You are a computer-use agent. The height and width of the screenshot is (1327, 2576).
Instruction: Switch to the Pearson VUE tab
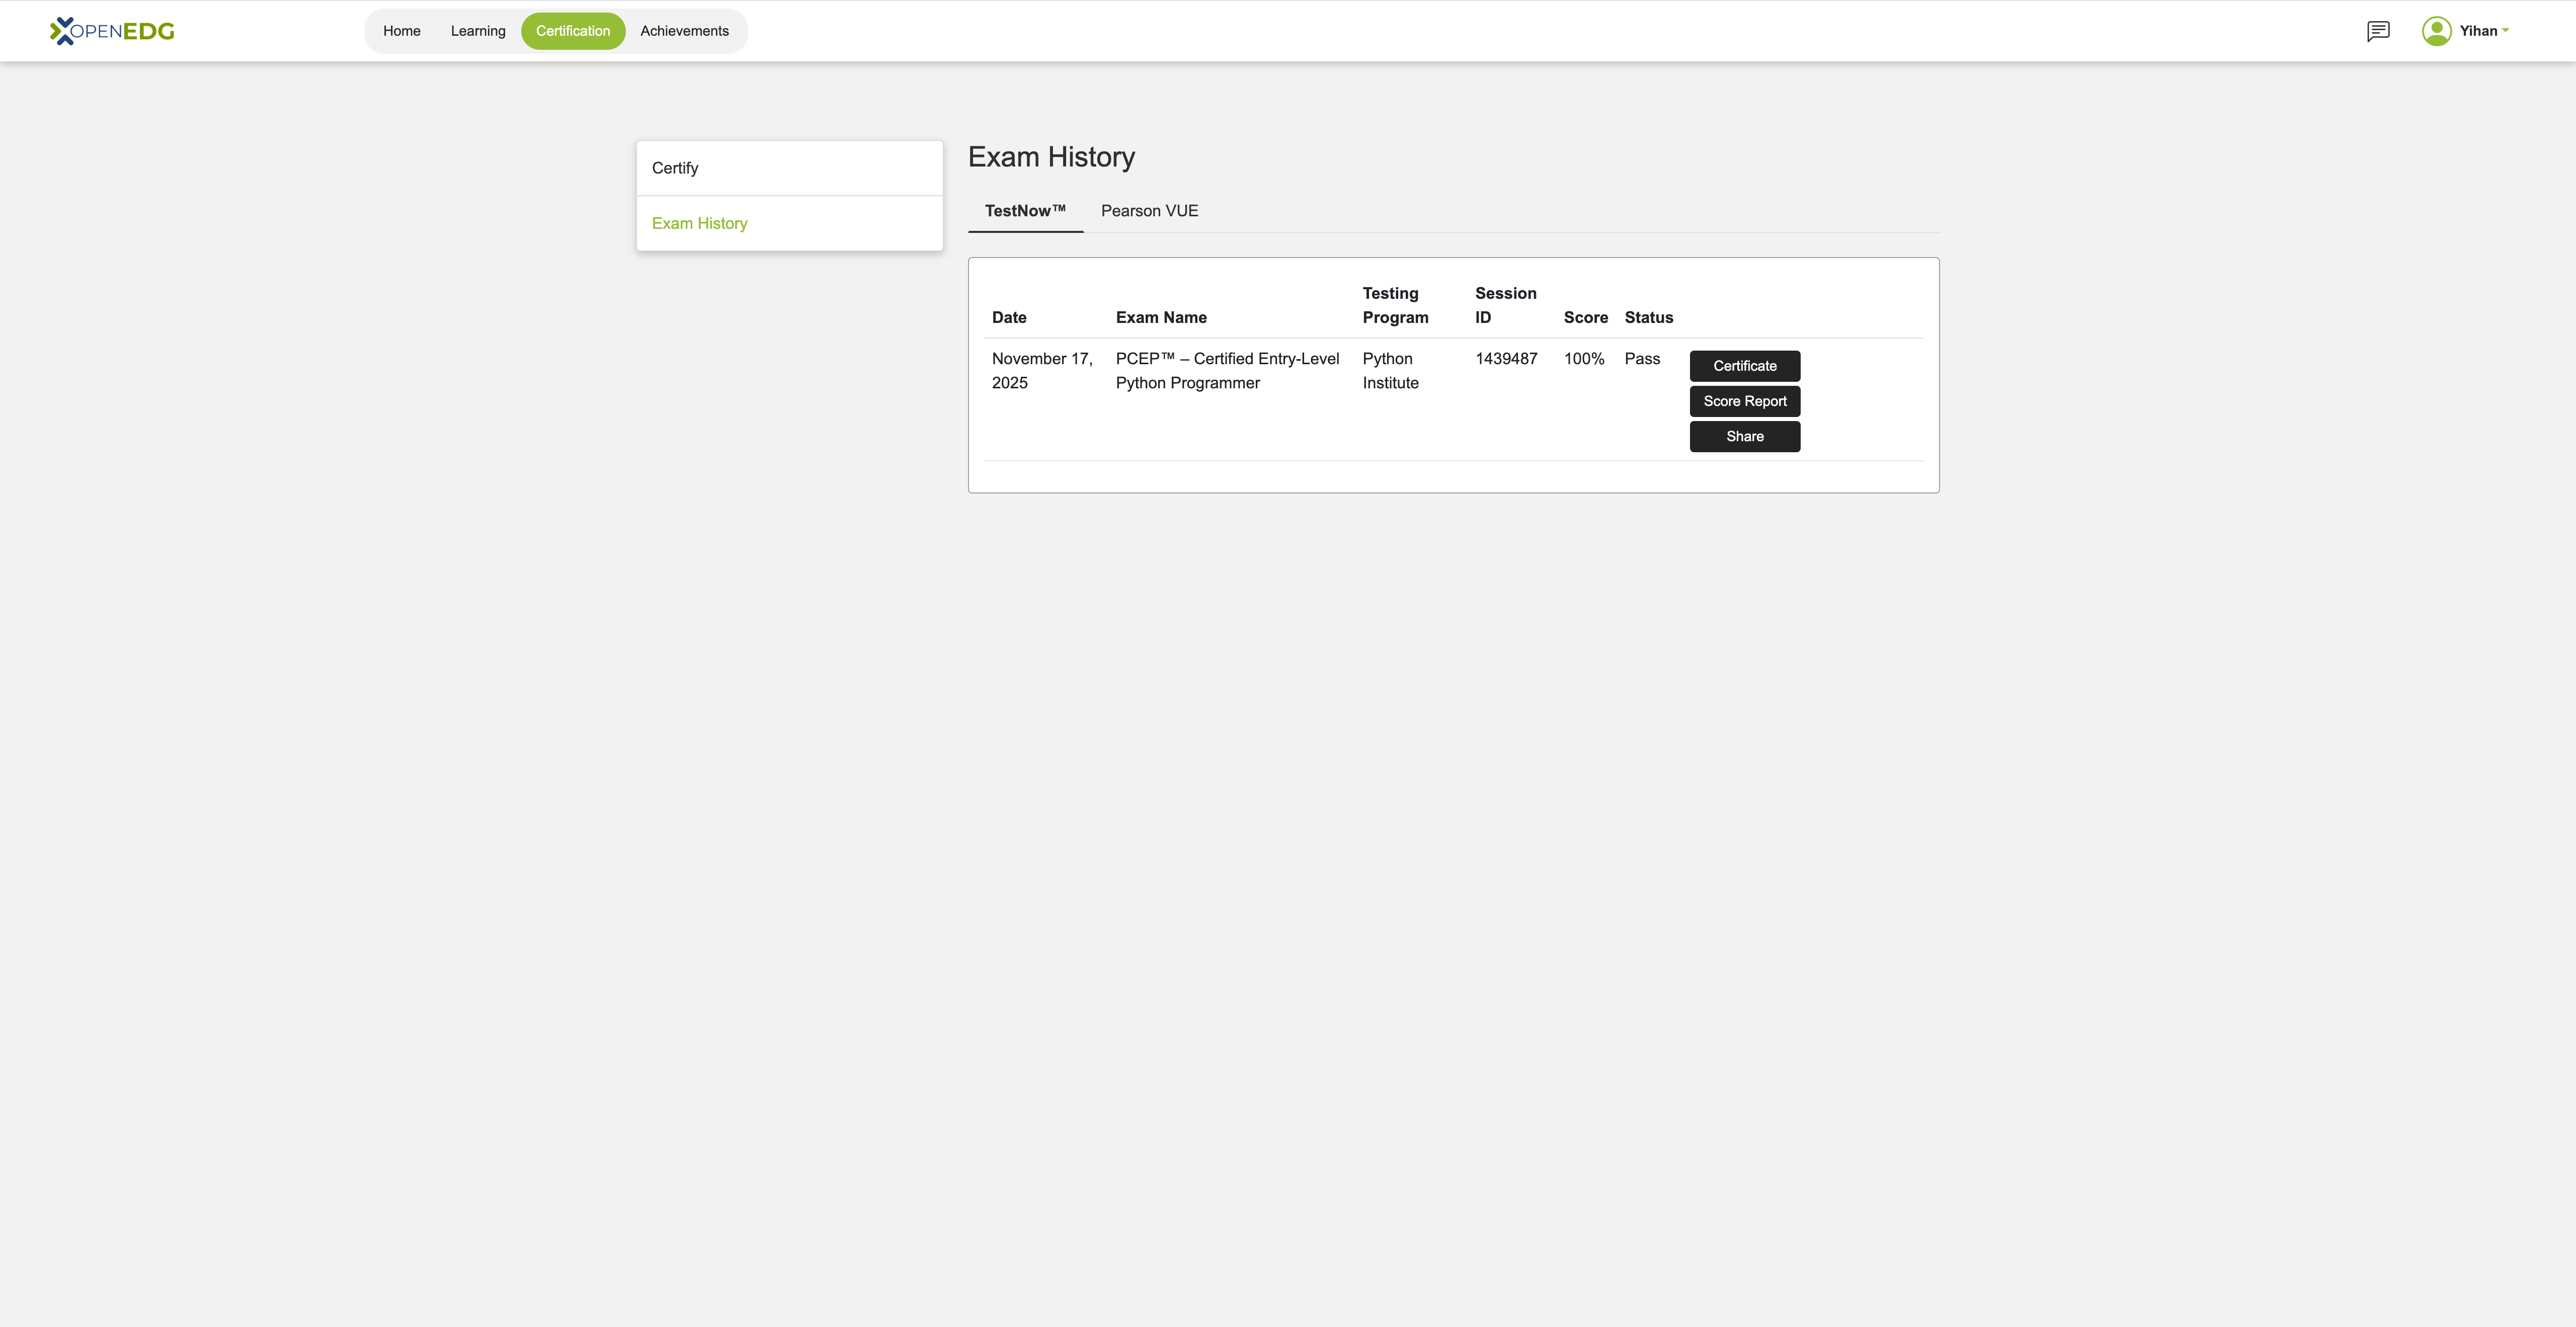[1149, 211]
